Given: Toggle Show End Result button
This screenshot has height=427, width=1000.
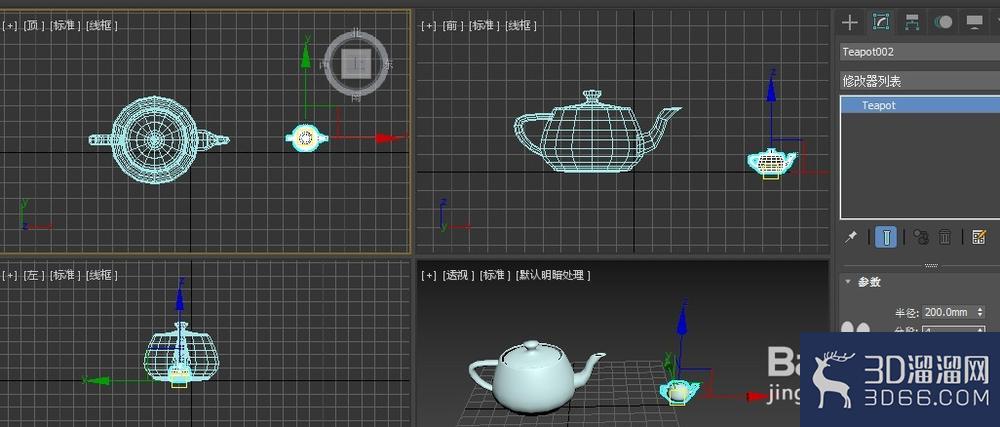Looking at the screenshot, I should click(x=886, y=237).
